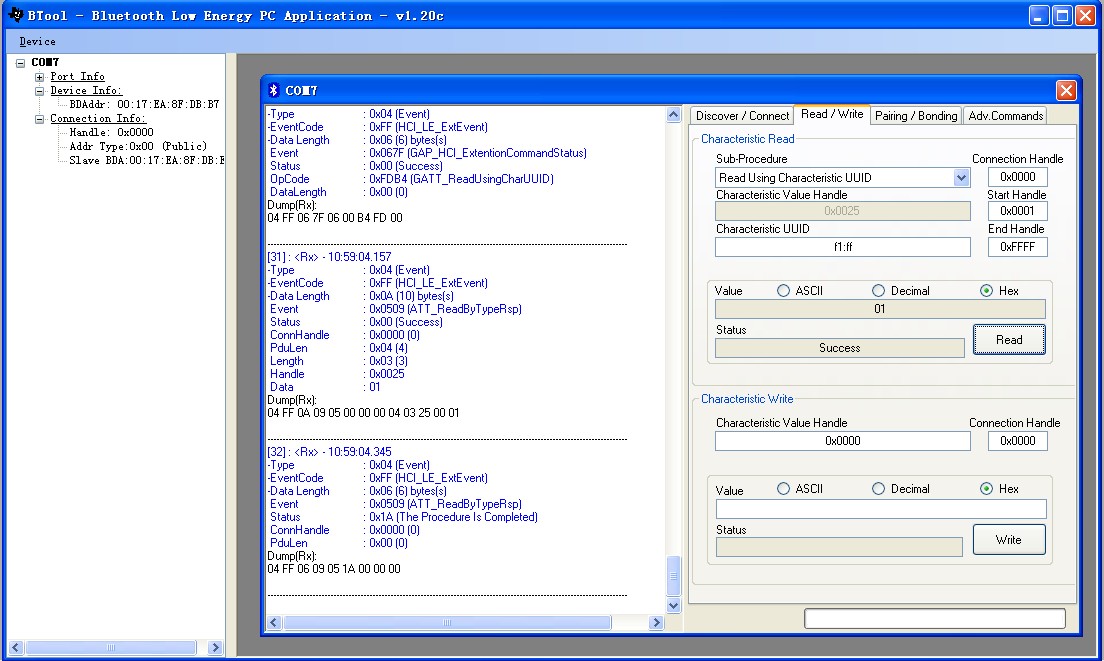Click the log horizontal scroll right arrow
This screenshot has width=1104, height=661.
coord(656,622)
